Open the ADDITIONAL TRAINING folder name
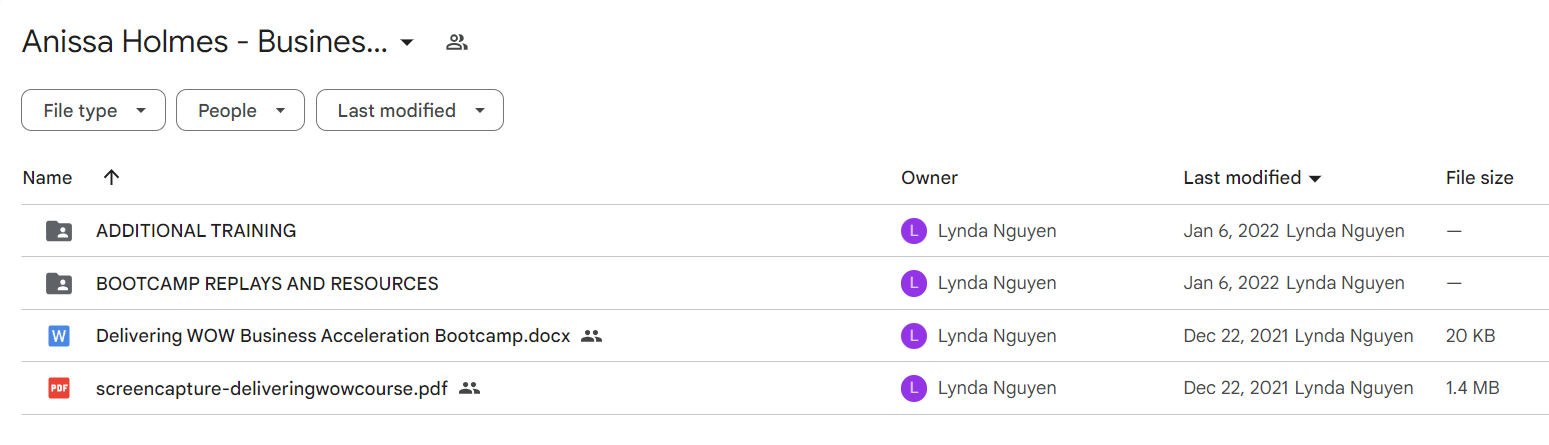Image resolution: width=1549 pixels, height=445 pixels. (x=196, y=231)
